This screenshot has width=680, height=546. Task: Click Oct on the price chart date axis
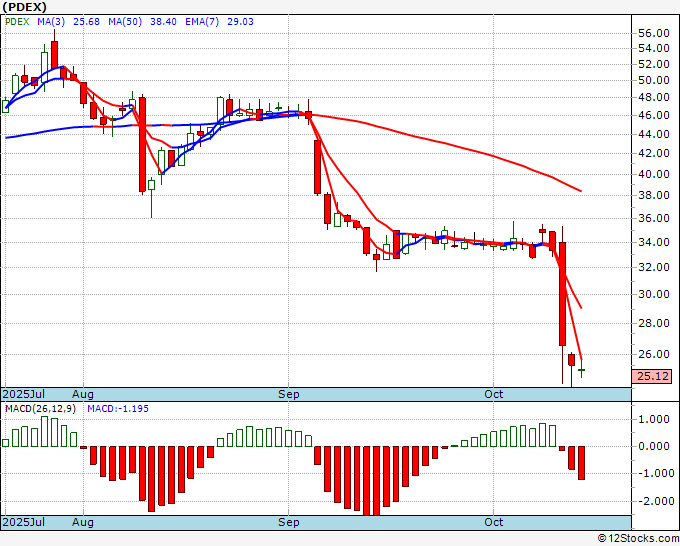[x=494, y=394]
